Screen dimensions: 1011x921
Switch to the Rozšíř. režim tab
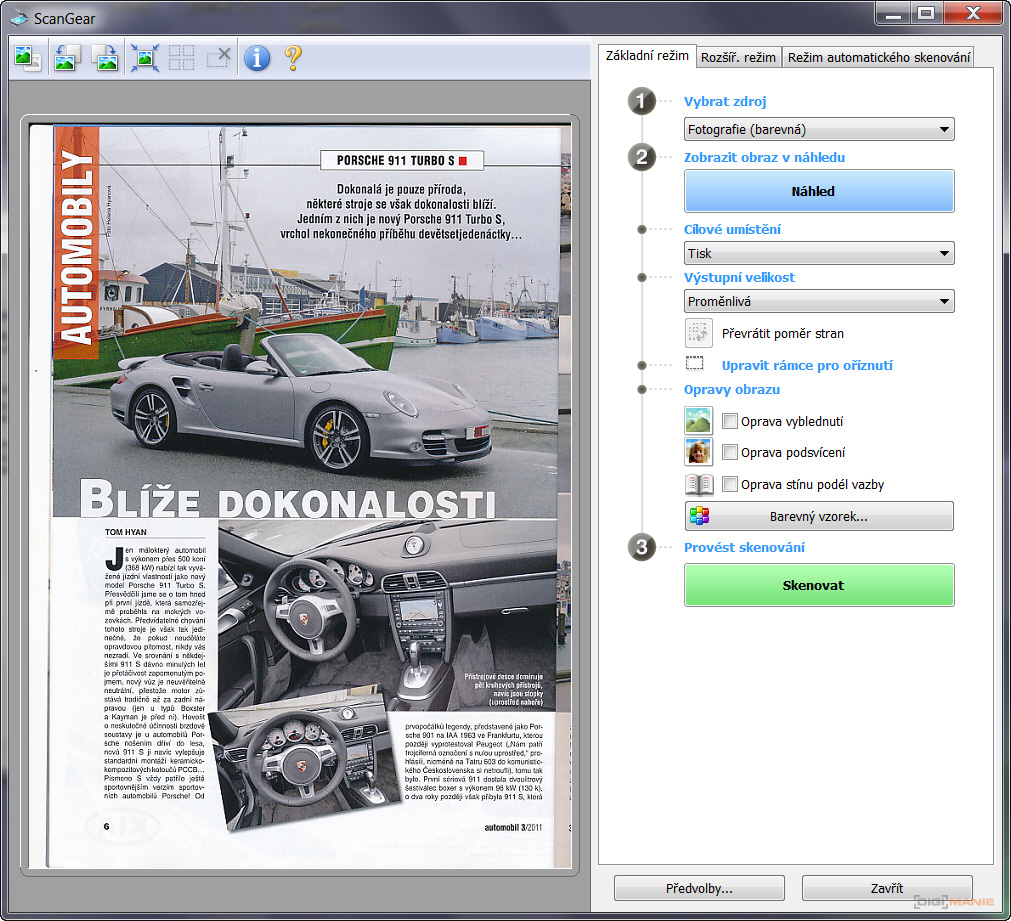[x=739, y=57]
